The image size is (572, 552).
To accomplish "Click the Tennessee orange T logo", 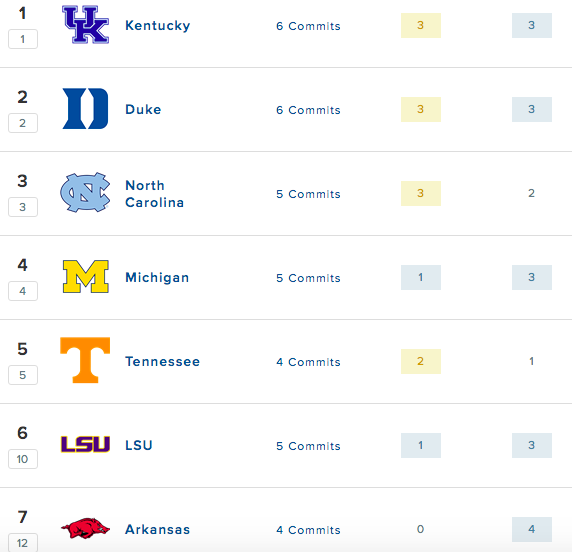I will click(x=85, y=360).
